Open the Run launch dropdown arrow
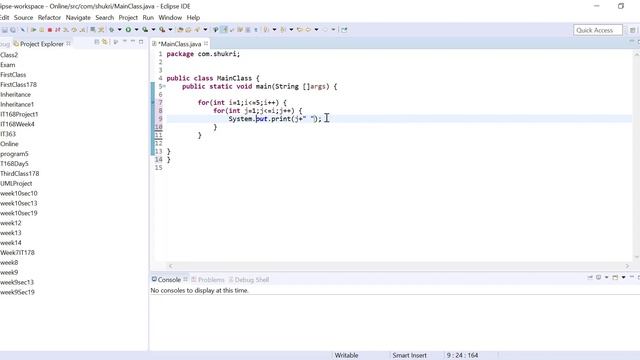 coord(136,30)
